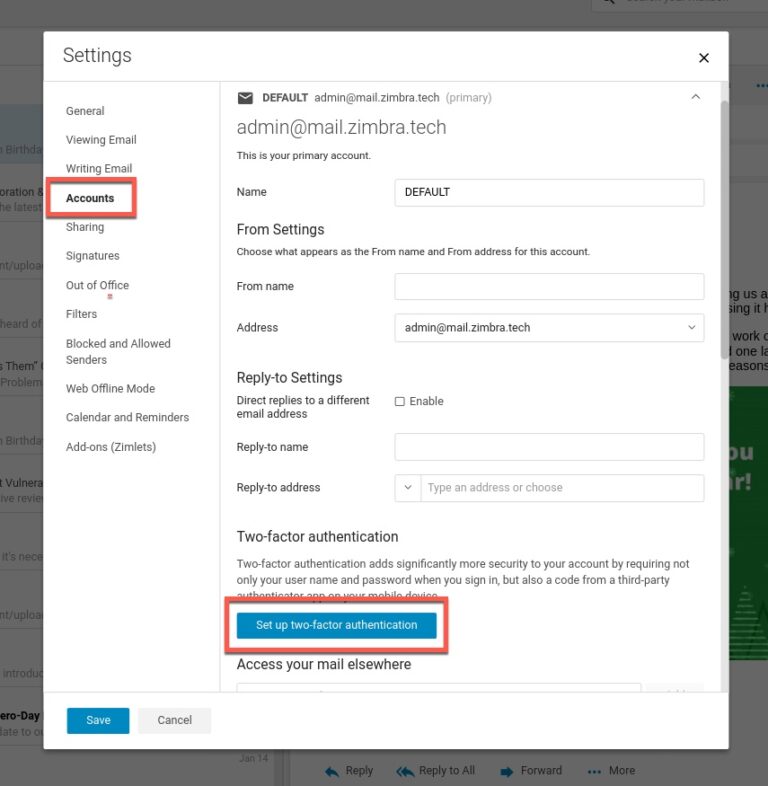Viewport: 768px width, 786px height.
Task: Open the Address dropdown
Action: (549, 328)
